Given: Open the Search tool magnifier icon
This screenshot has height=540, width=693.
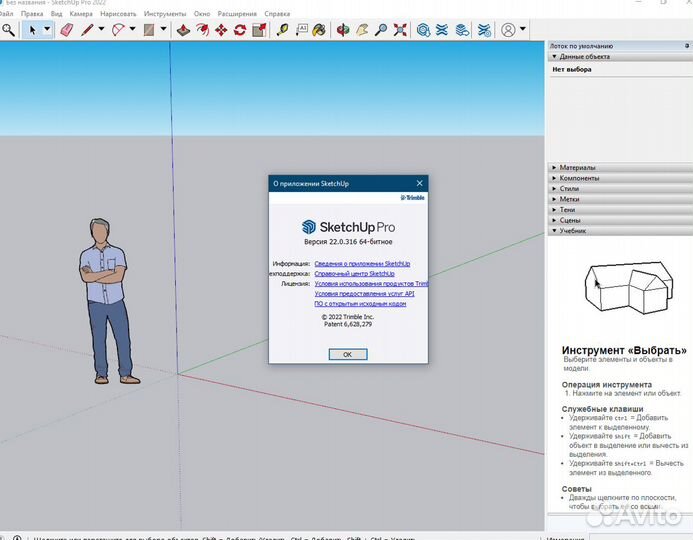Looking at the screenshot, I should coord(8,30).
